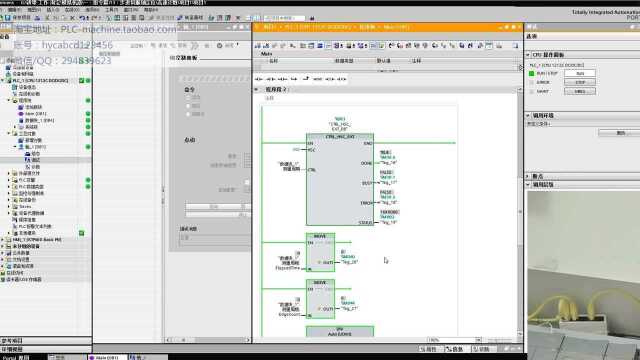640x360 pixels.
Task: Select third radio option in commissioning panel
Action: 188,114
